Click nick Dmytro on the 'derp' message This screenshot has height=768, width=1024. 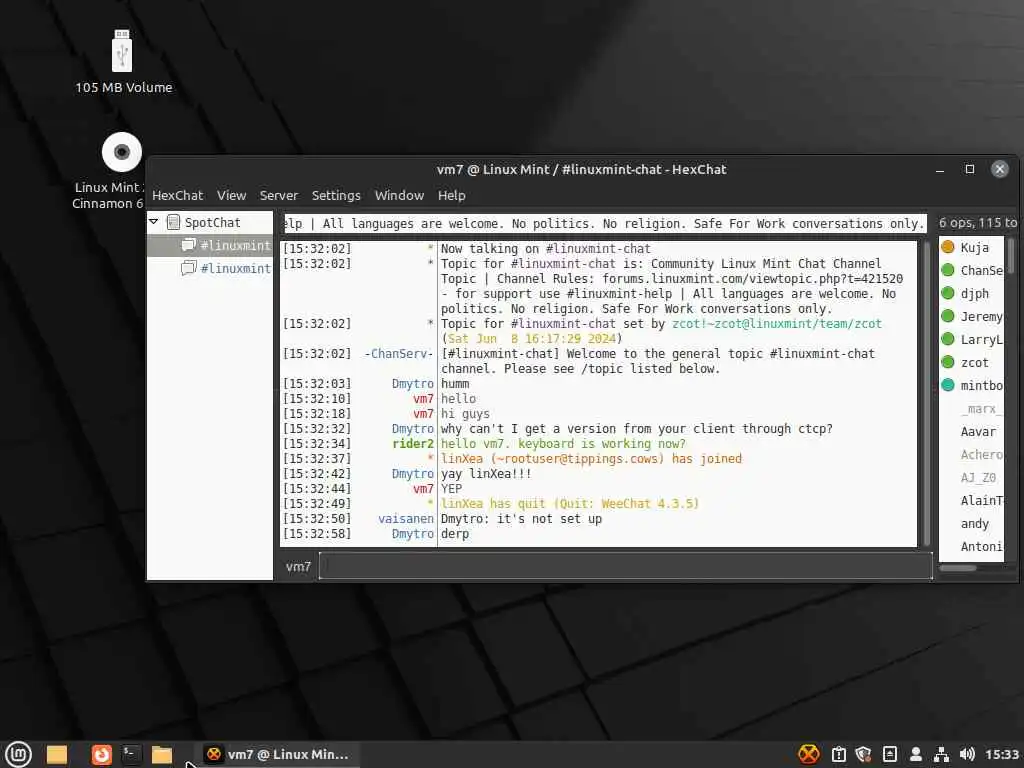(x=413, y=534)
